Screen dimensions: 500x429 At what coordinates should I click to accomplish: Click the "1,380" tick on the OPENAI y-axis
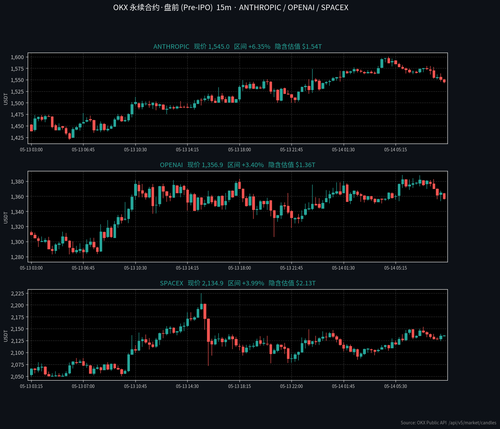(17, 182)
